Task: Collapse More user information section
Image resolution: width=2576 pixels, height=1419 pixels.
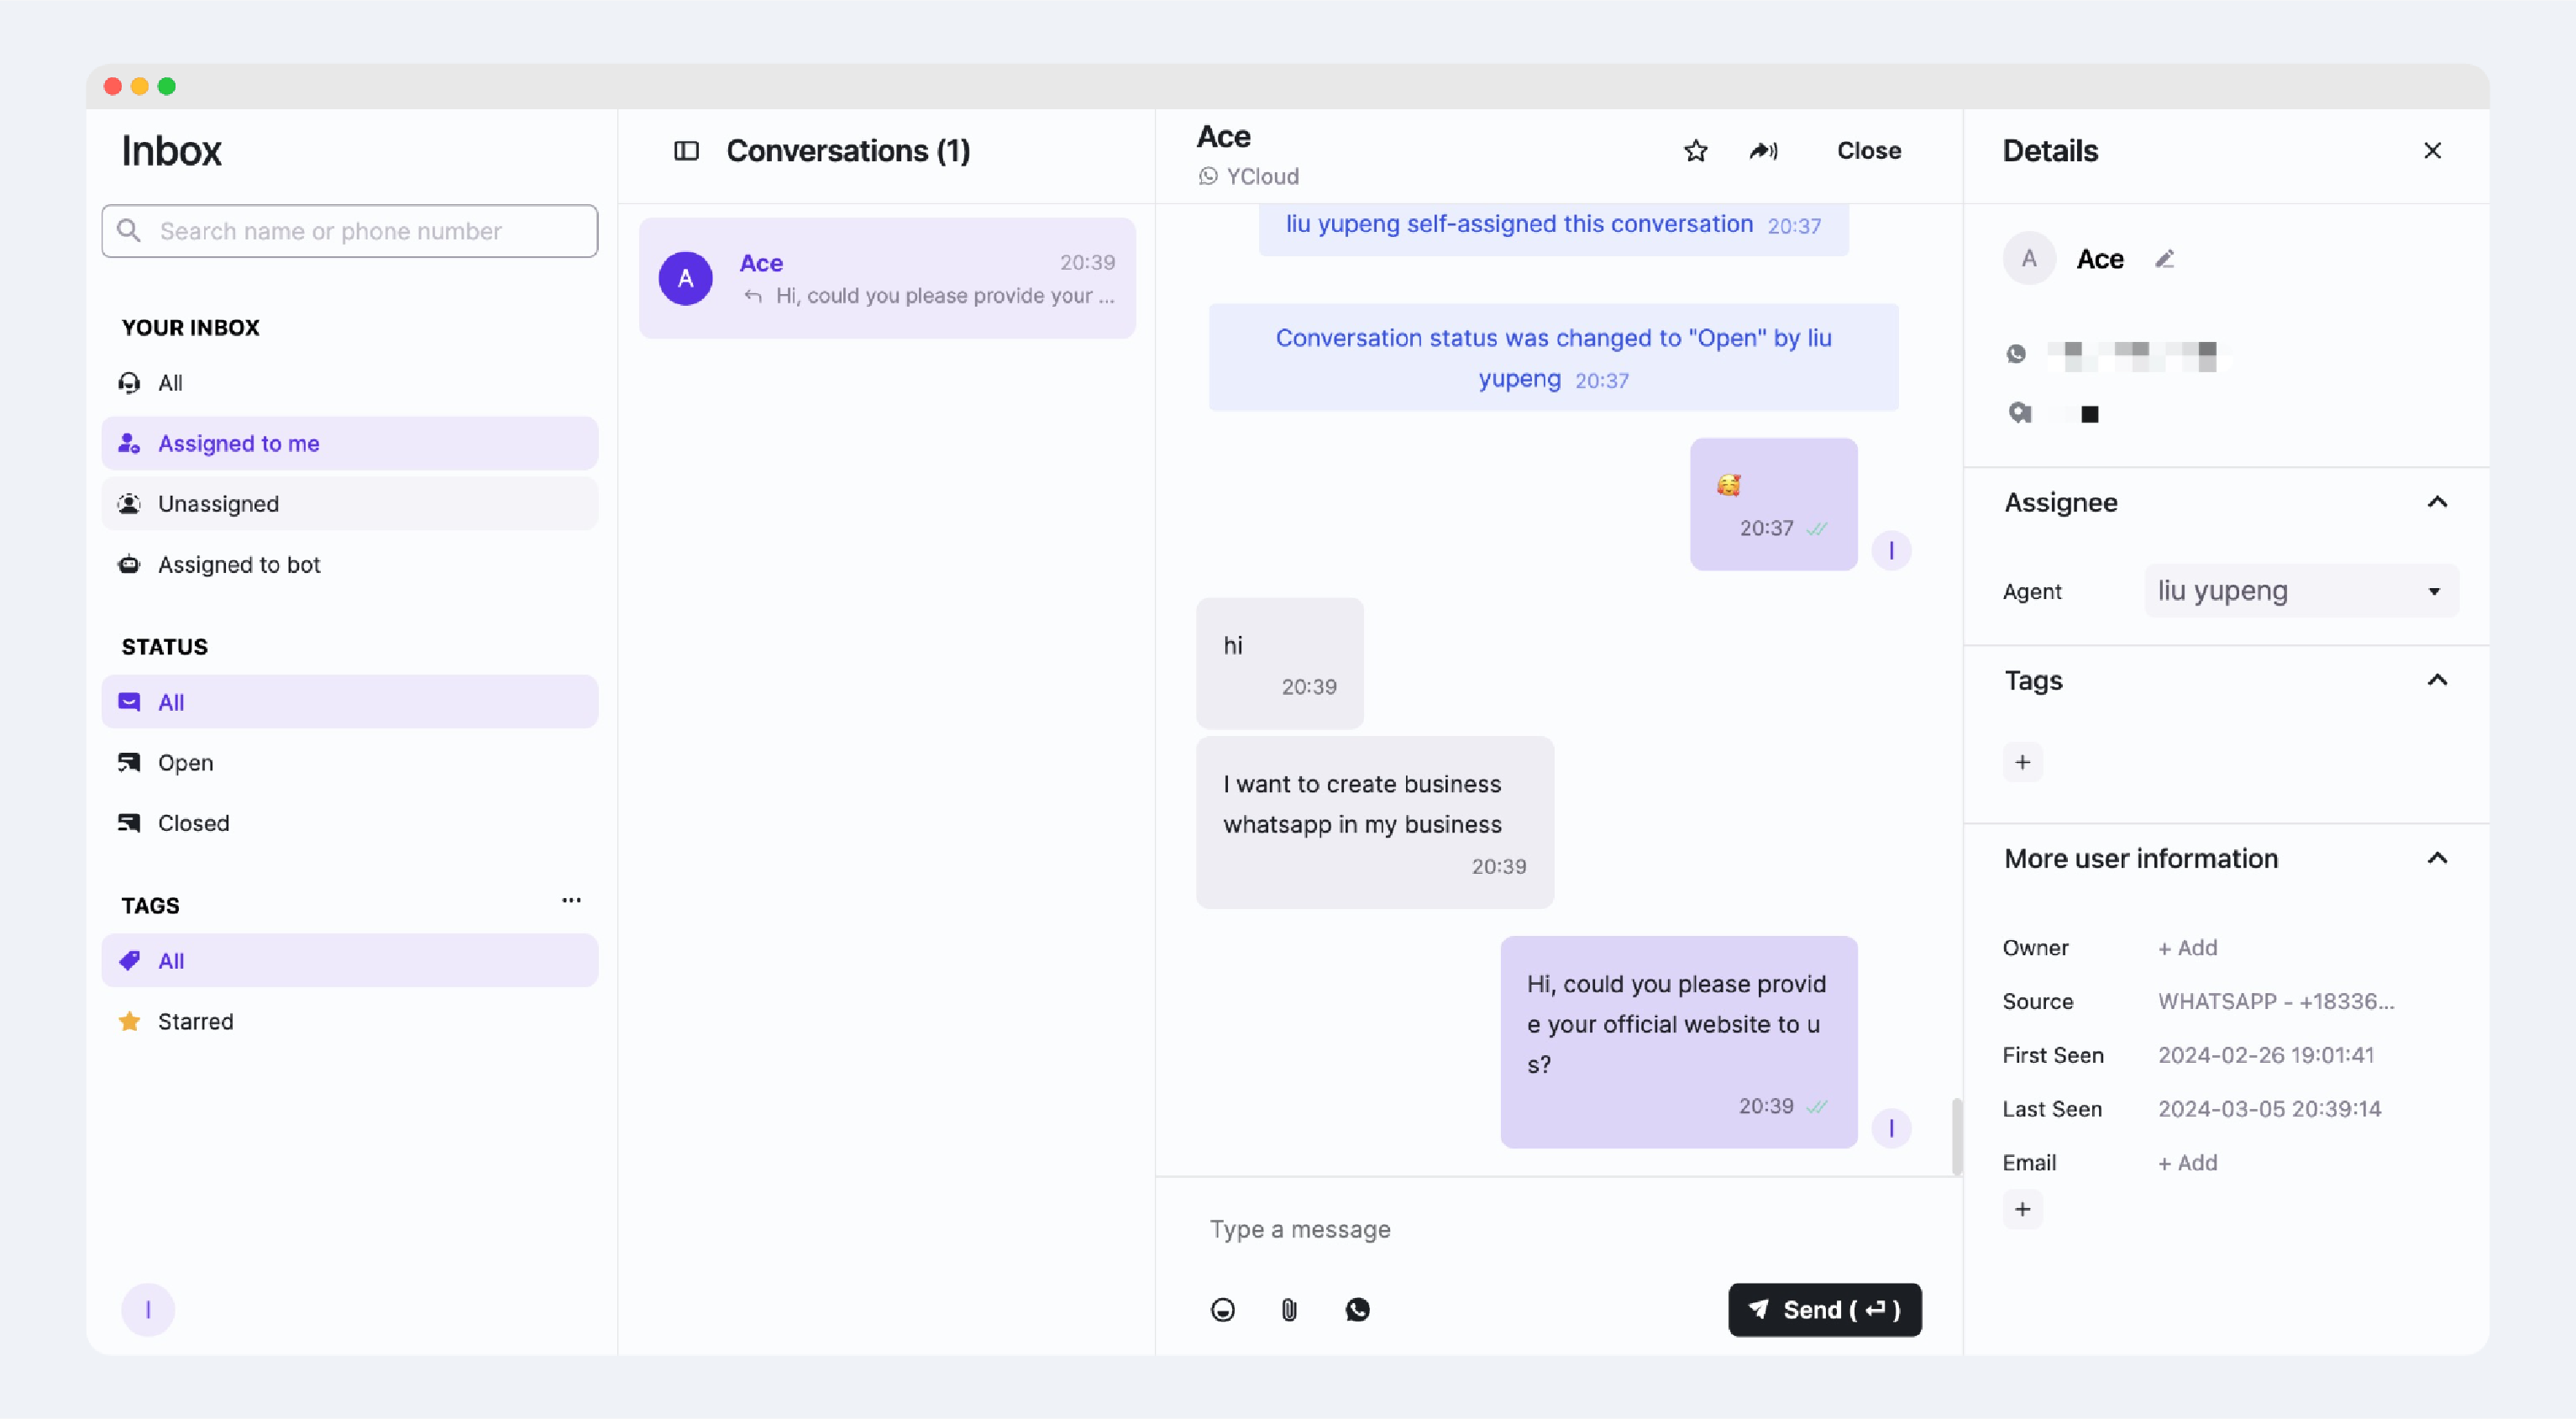Action: (x=2437, y=858)
